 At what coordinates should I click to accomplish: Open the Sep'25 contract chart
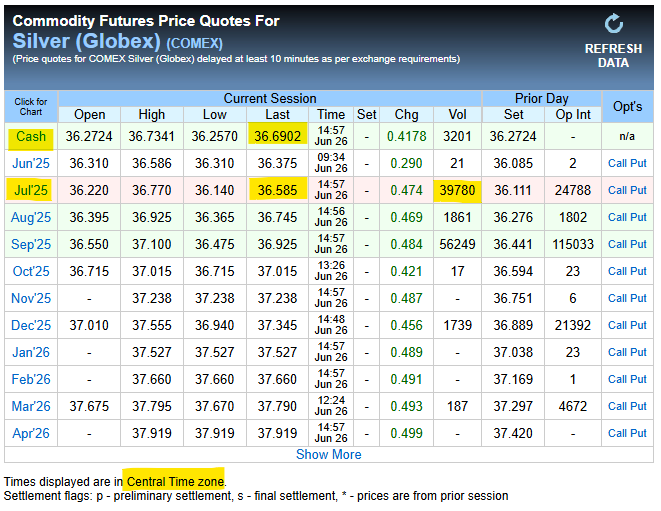pos(31,244)
